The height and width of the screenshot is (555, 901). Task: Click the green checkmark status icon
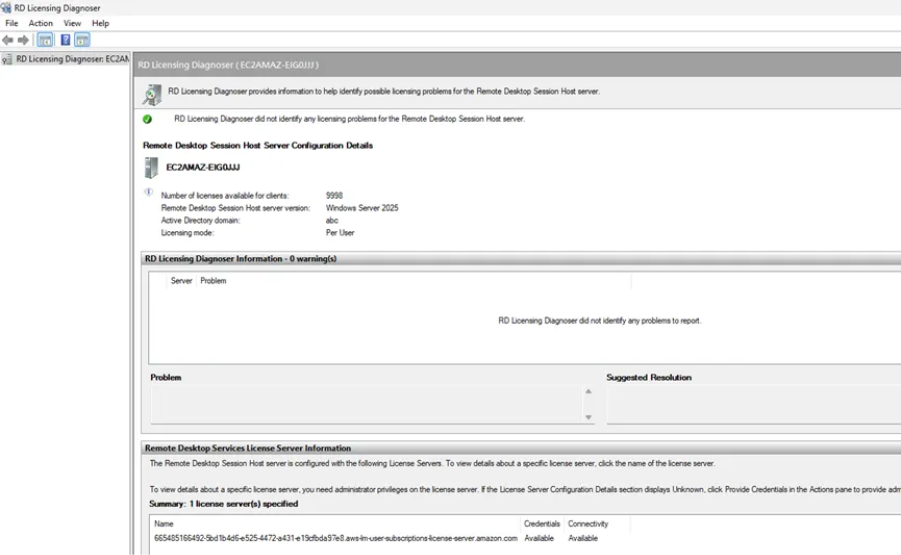pyautogui.click(x=148, y=119)
